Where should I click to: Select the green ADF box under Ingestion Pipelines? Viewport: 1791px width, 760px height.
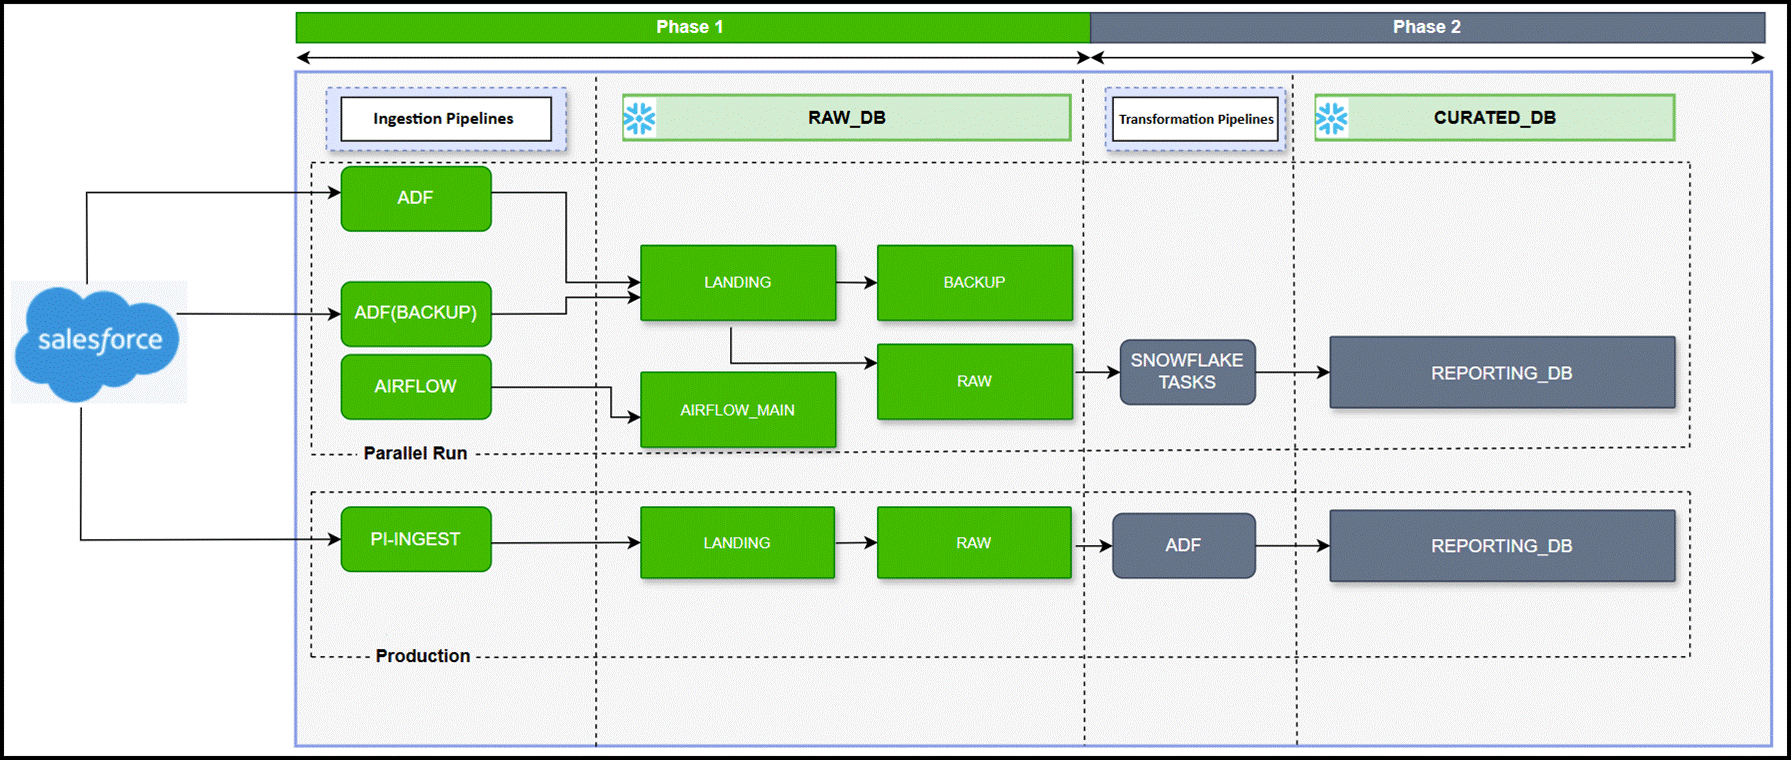click(416, 198)
